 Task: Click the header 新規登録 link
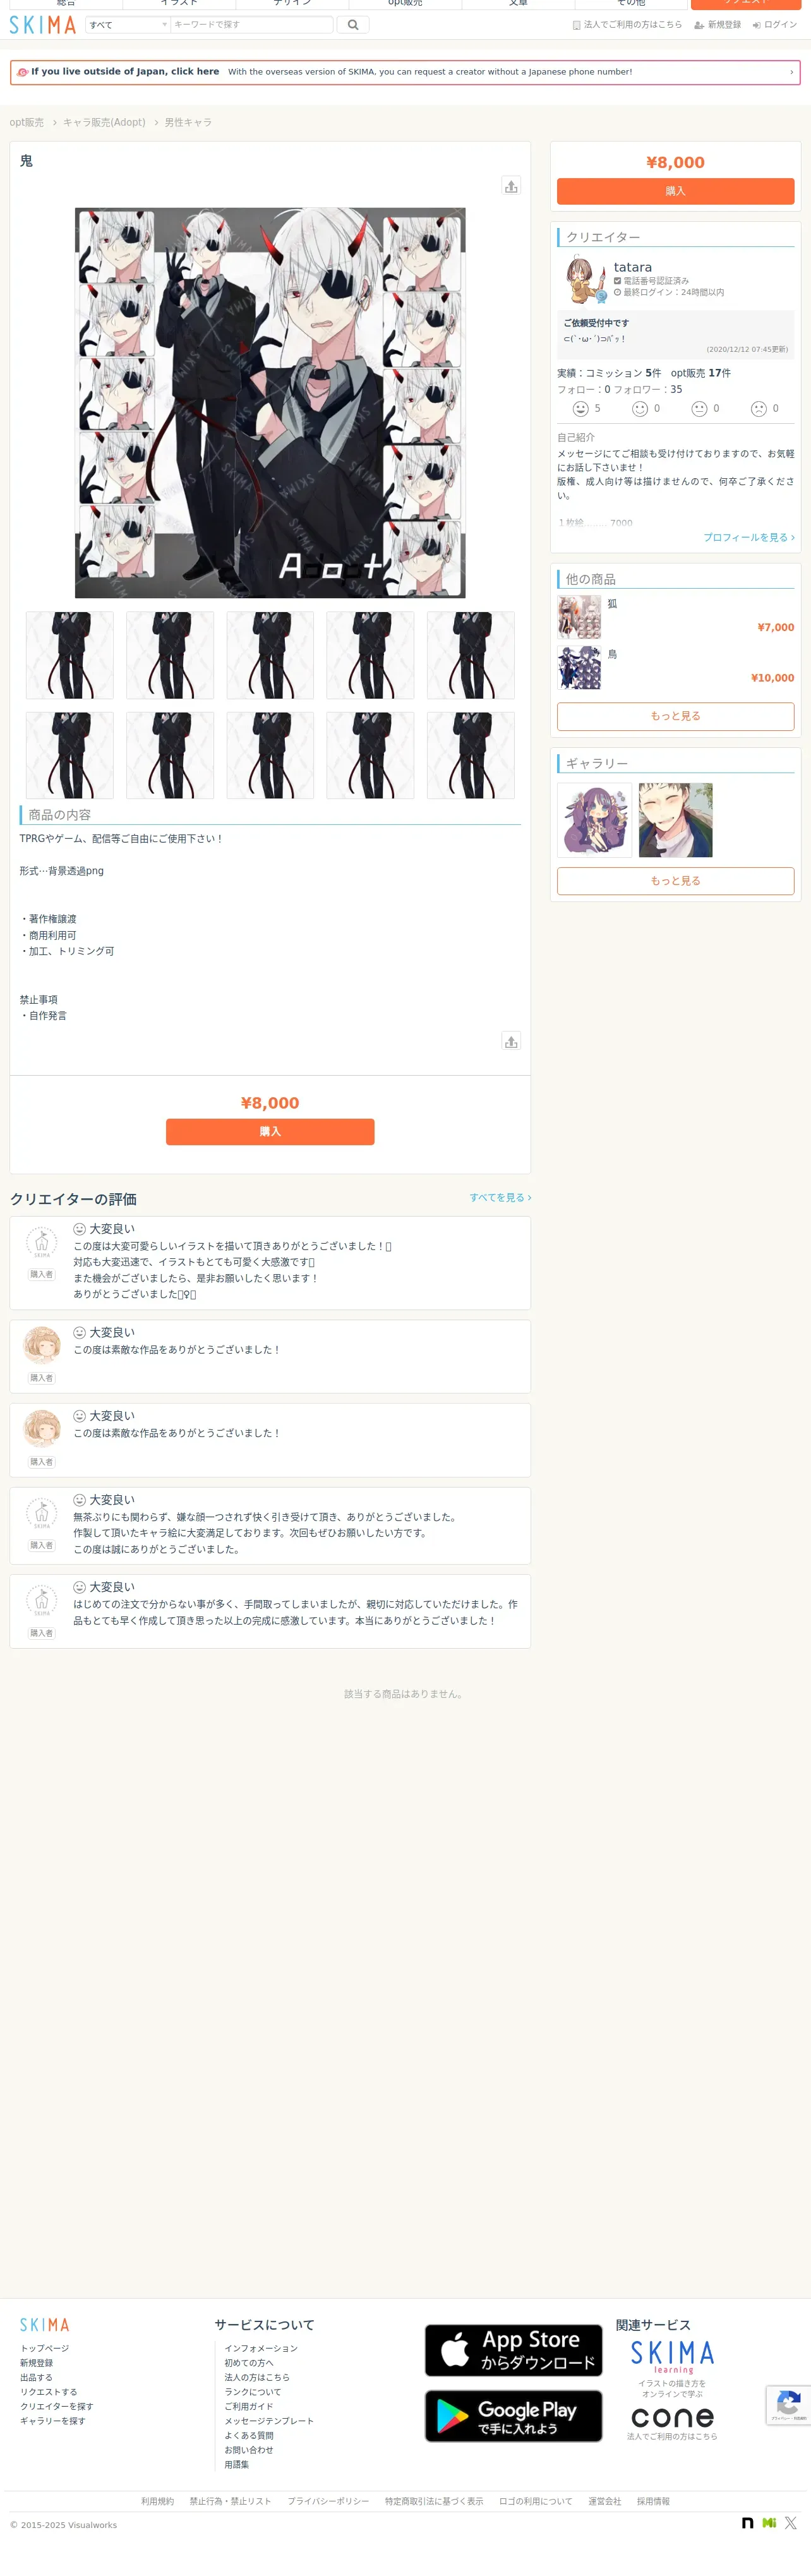point(718,25)
